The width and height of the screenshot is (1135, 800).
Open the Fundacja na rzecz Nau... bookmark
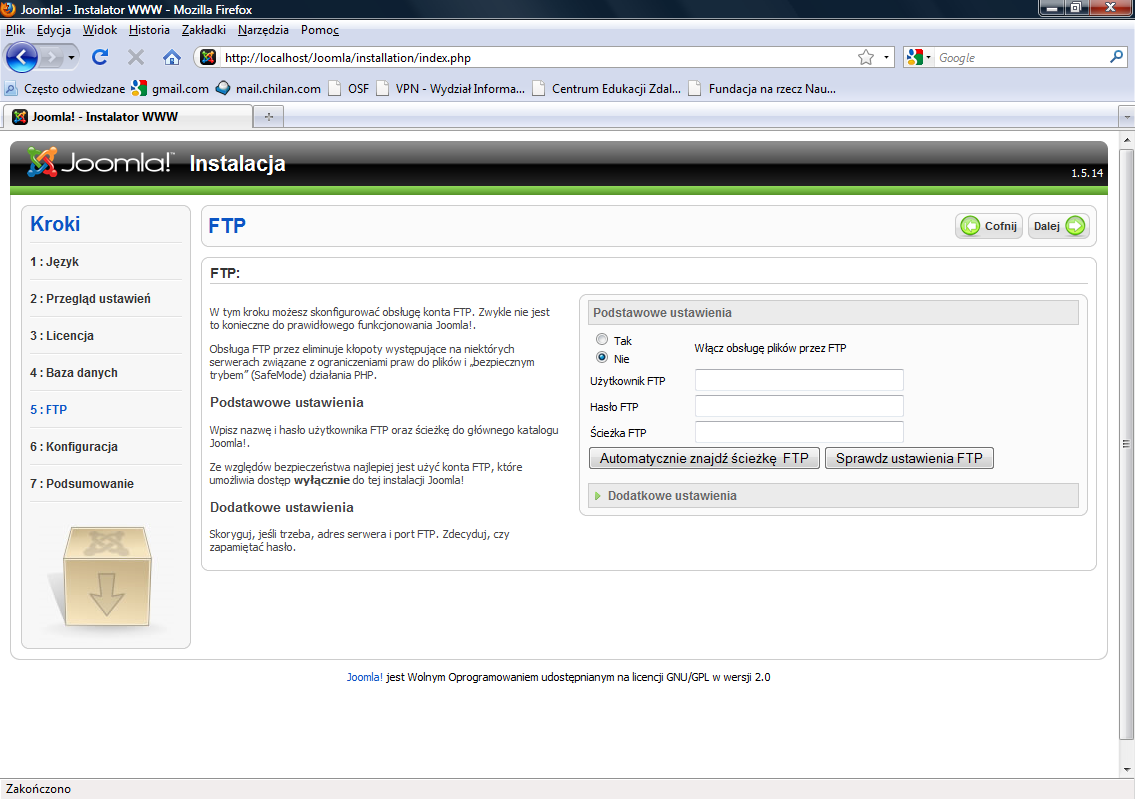762,88
